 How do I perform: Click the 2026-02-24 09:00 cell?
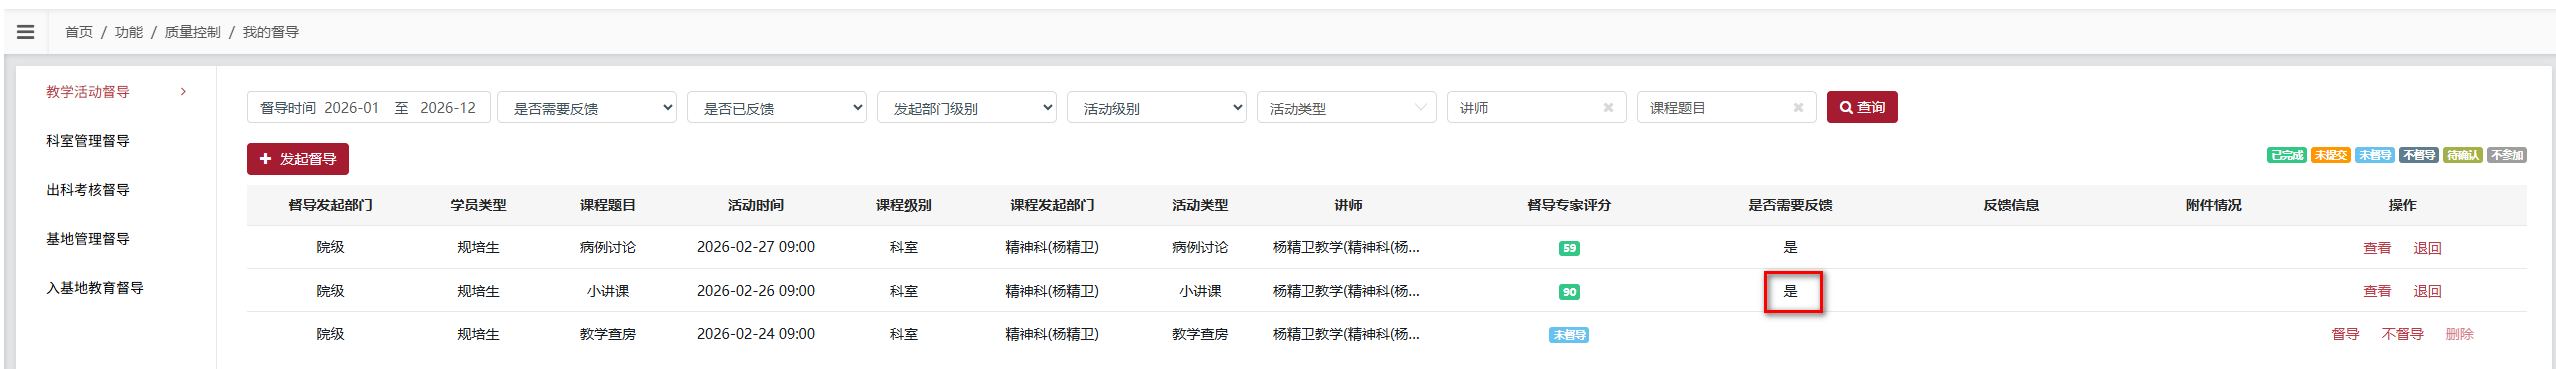click(756, 334)
